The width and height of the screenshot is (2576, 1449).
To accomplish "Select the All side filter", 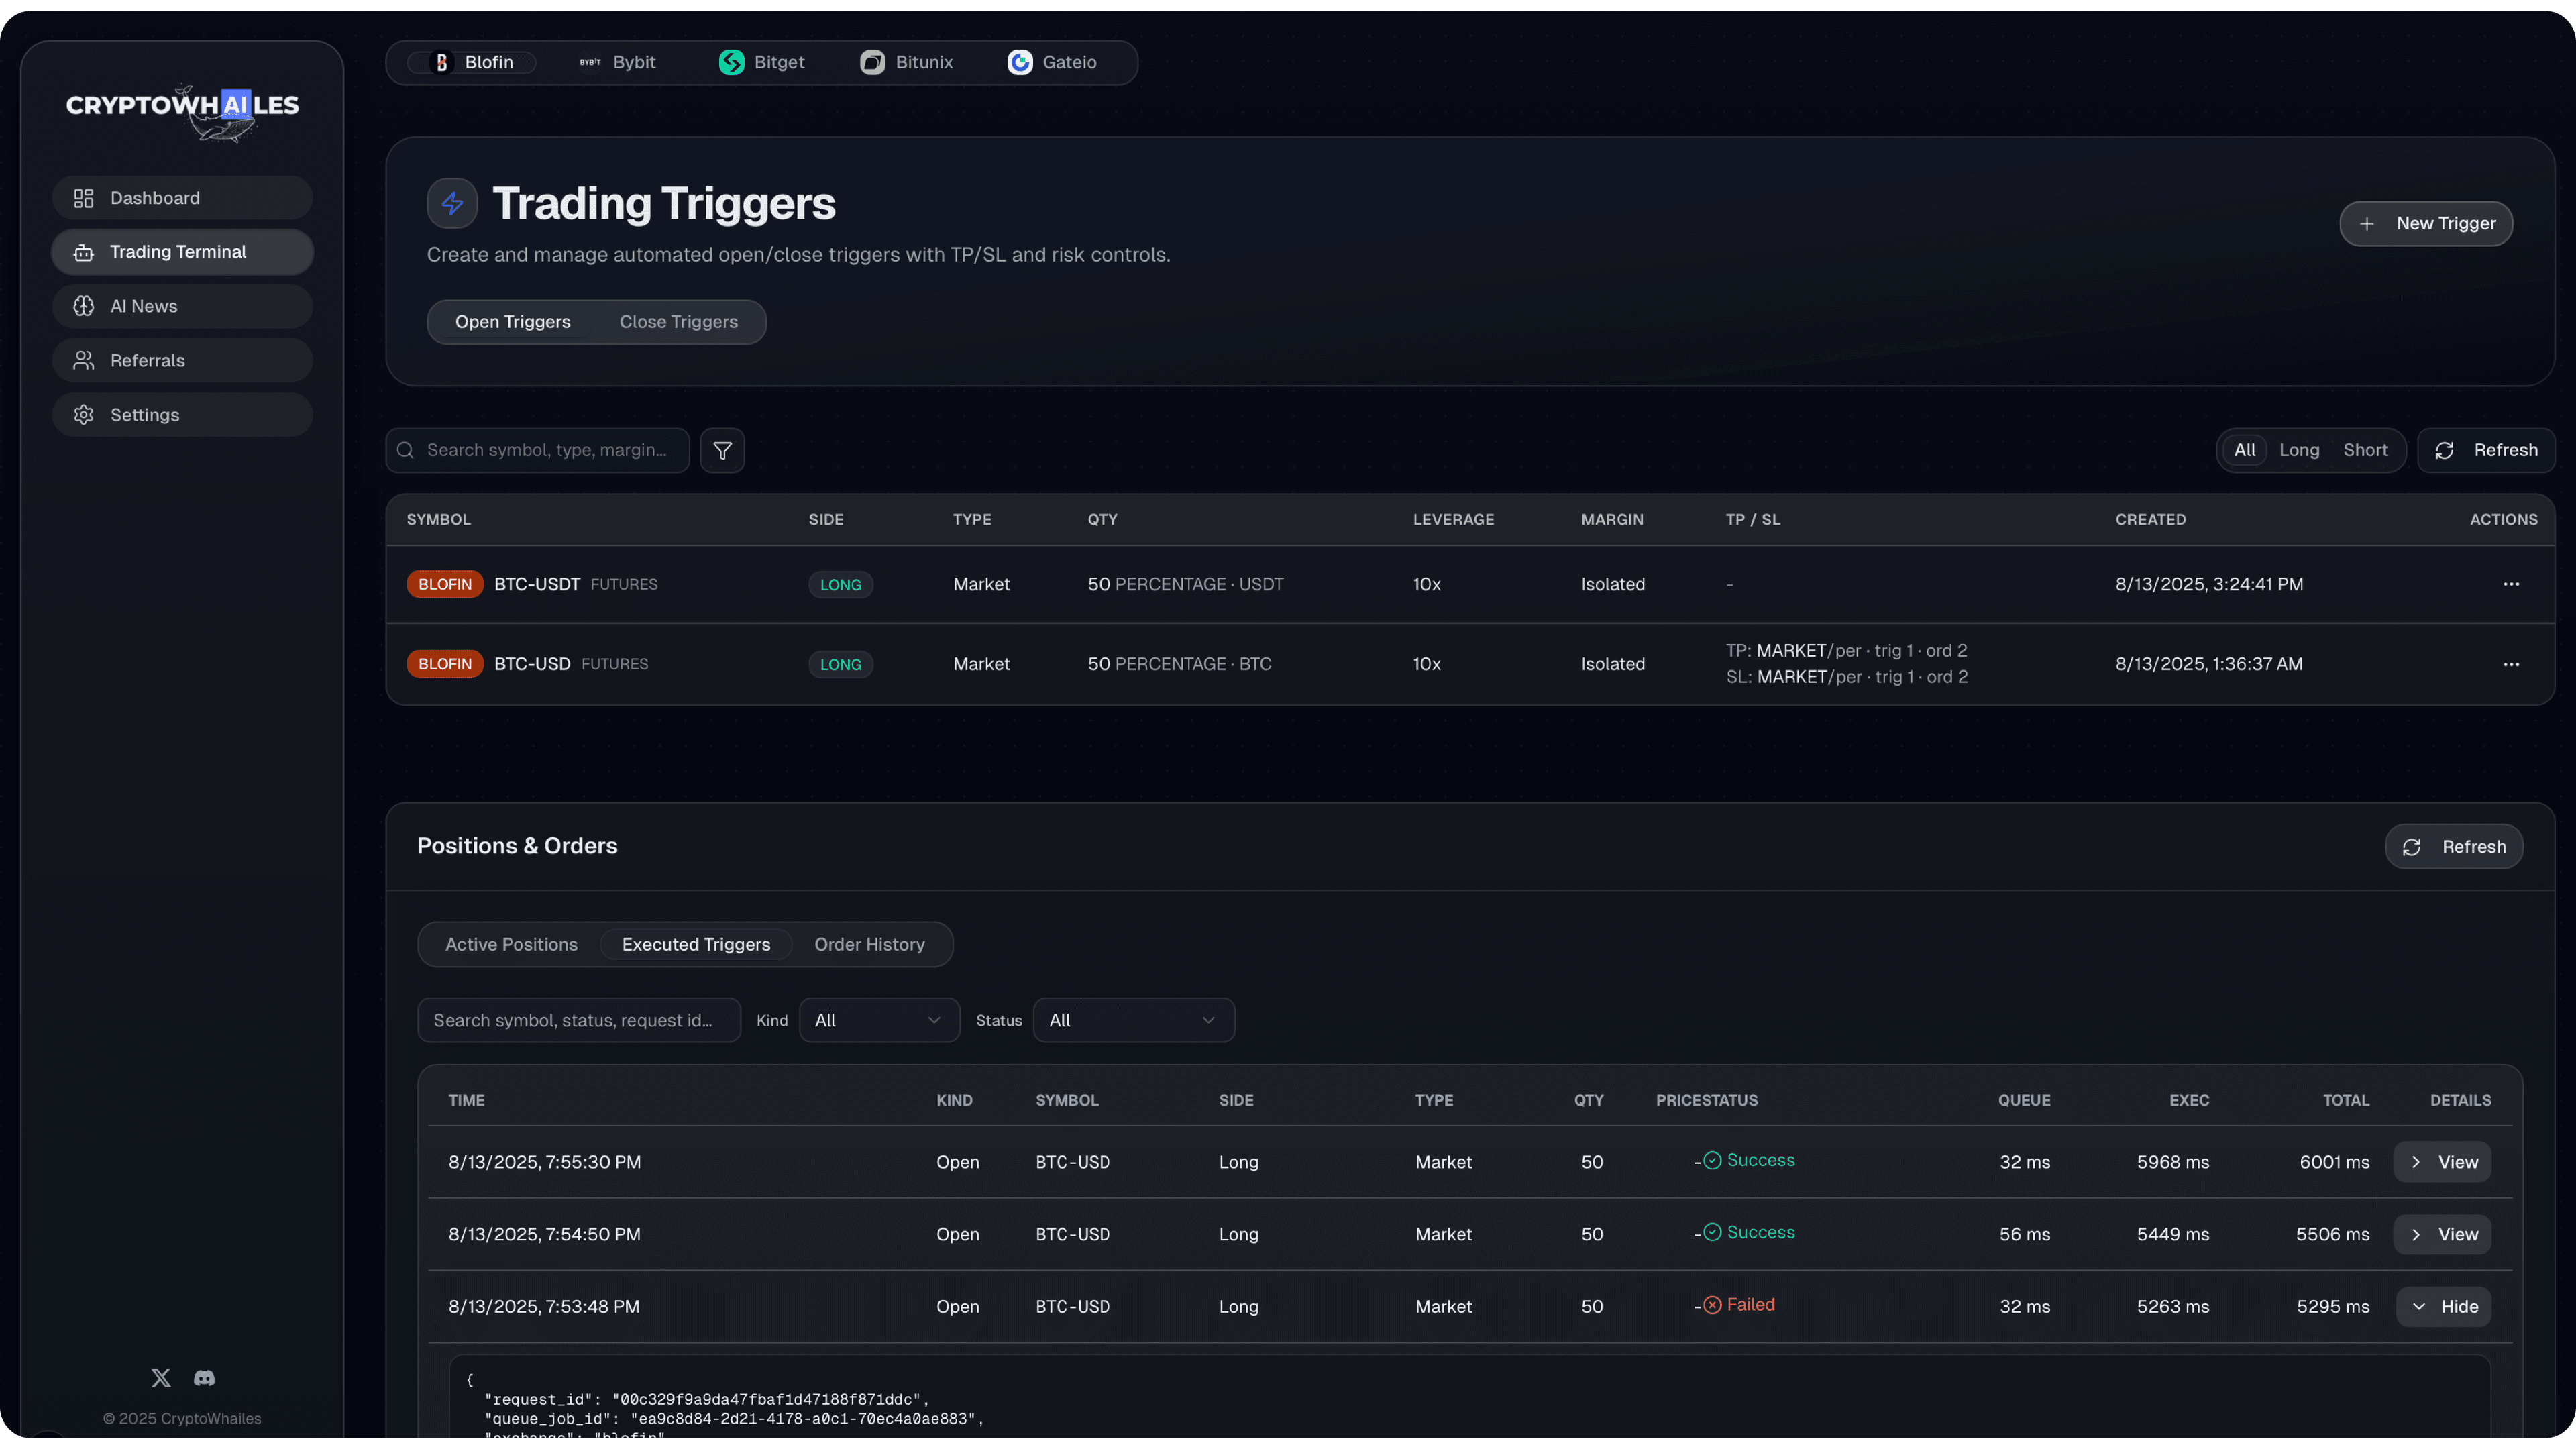I will (2245, 451).
